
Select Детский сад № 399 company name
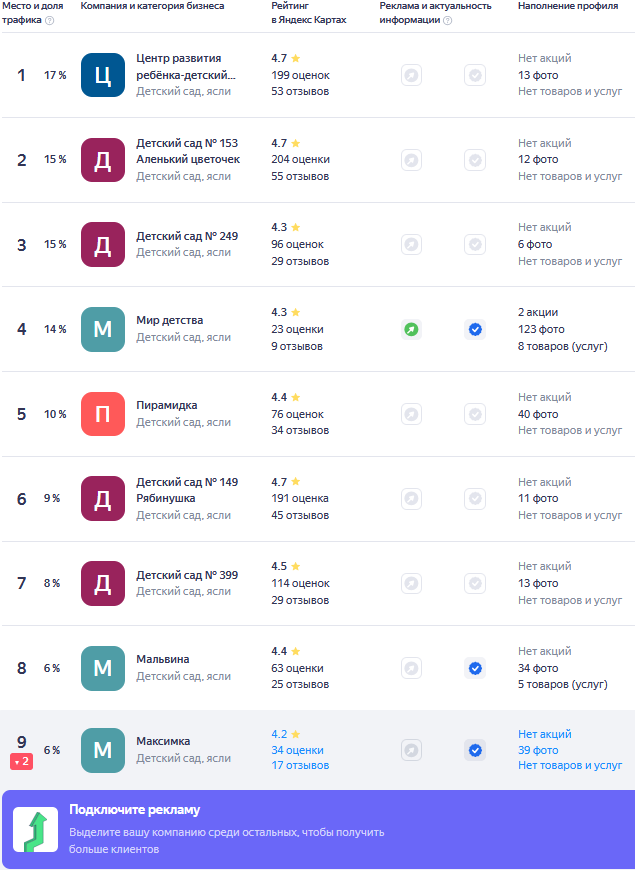187,575
